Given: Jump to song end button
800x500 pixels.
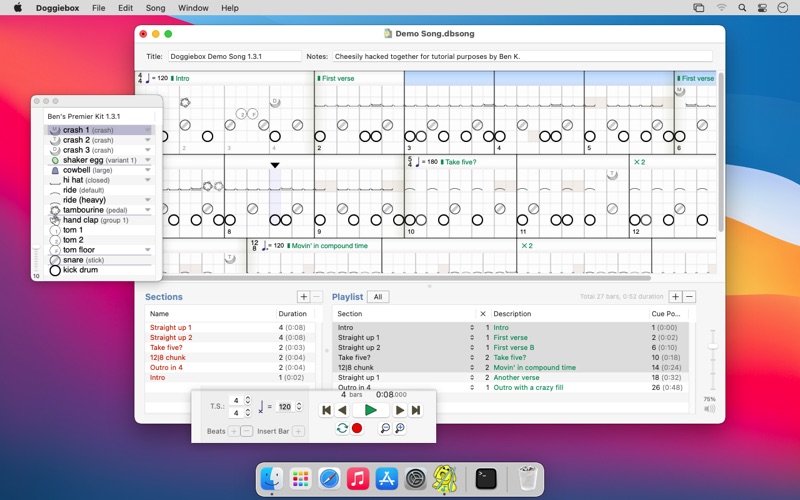Looking at the screenshot, I should coord(416,410).
